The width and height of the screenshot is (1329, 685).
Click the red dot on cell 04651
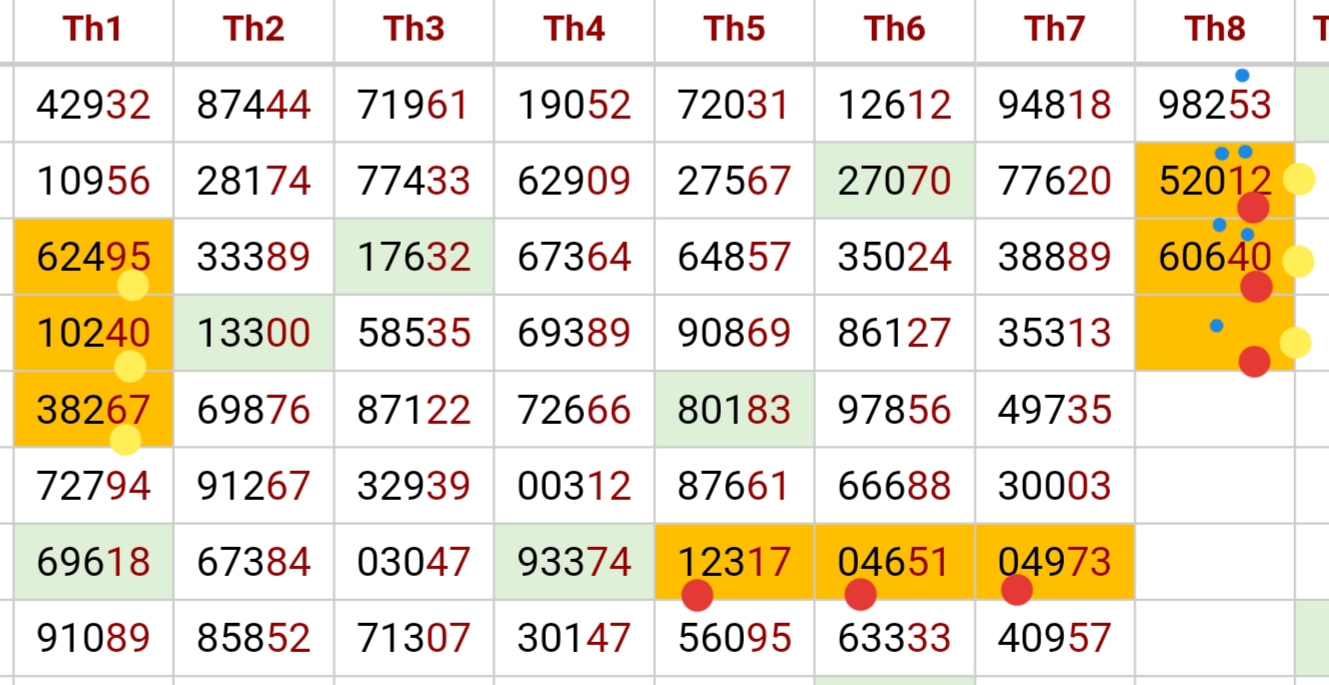pyautogui.click(x=860, y=594)
